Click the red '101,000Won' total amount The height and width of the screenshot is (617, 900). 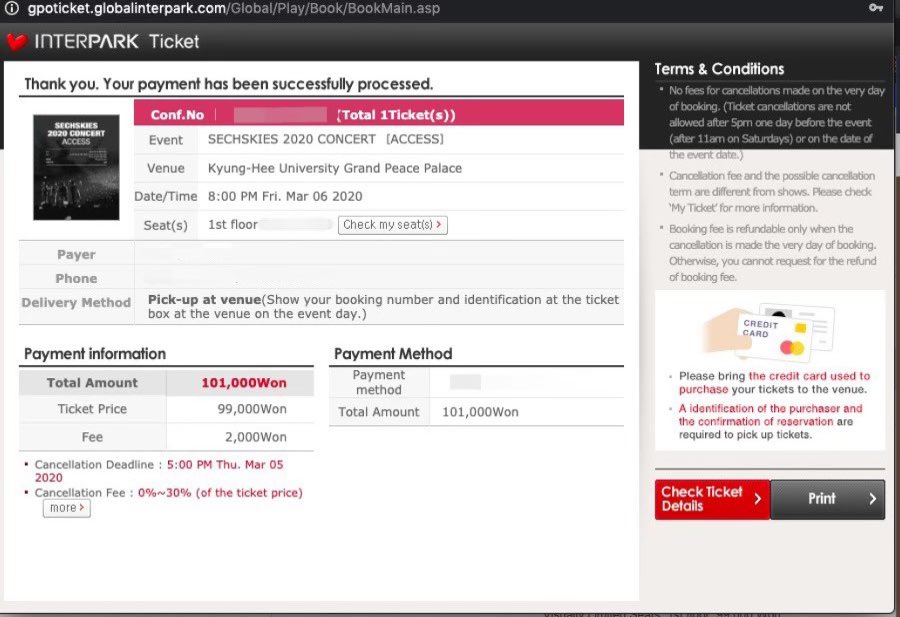coord(244,383)
